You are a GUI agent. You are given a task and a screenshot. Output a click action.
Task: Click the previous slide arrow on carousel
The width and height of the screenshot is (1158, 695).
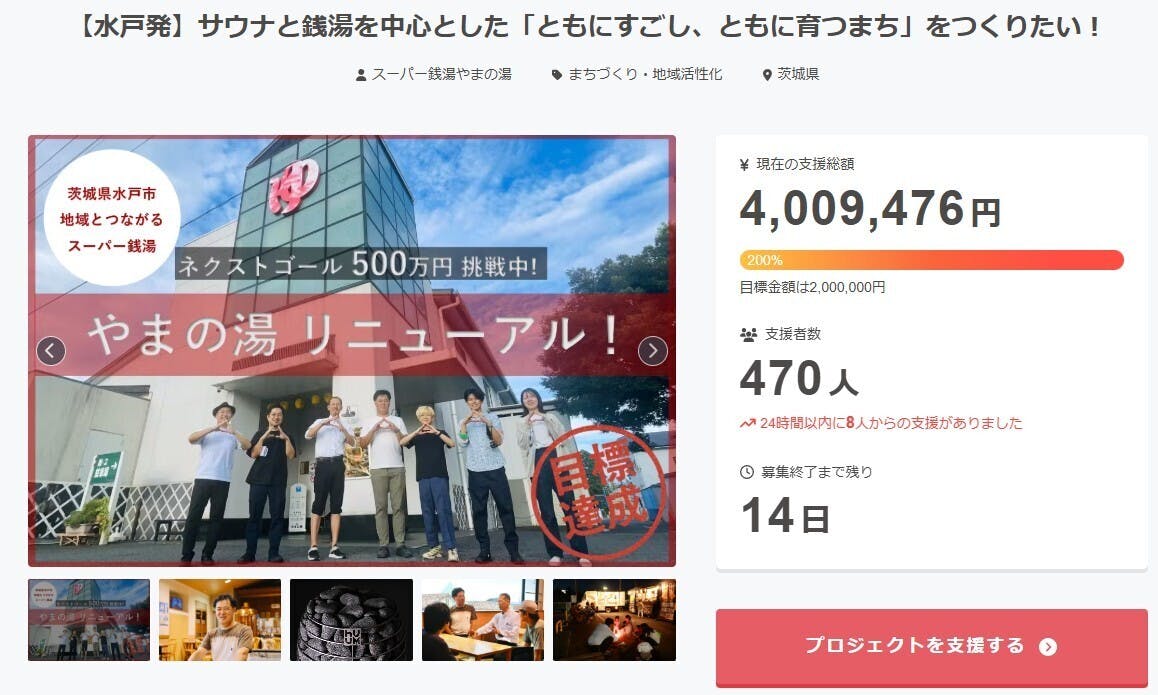pyautogui.click(x=51, y=351)
